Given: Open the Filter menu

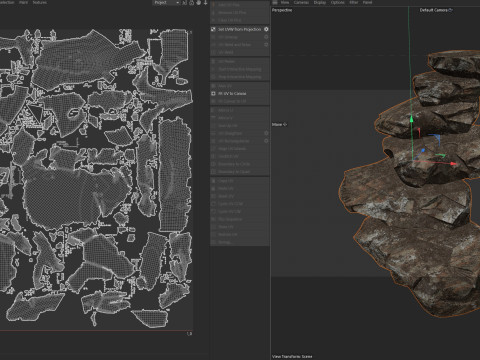Looking at the screenshot, I should 354,2.
